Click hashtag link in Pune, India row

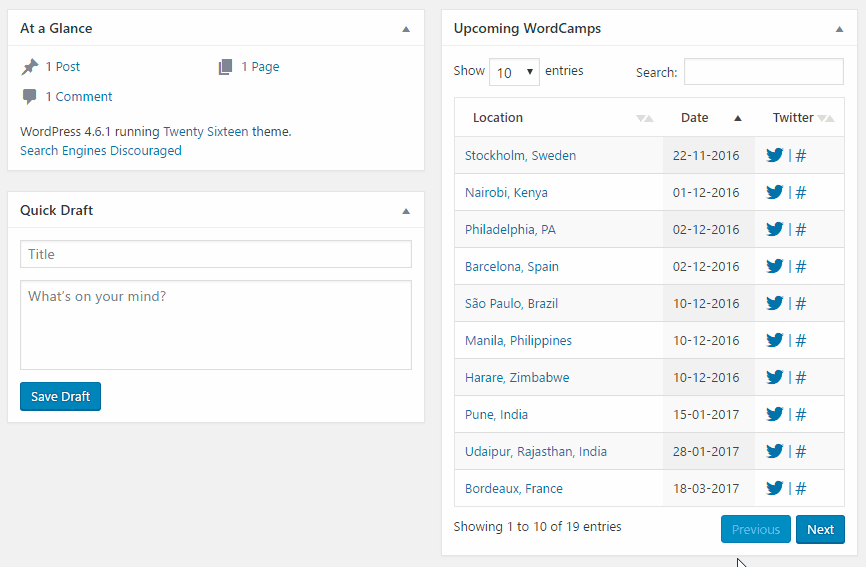click(x=801, y=415)
